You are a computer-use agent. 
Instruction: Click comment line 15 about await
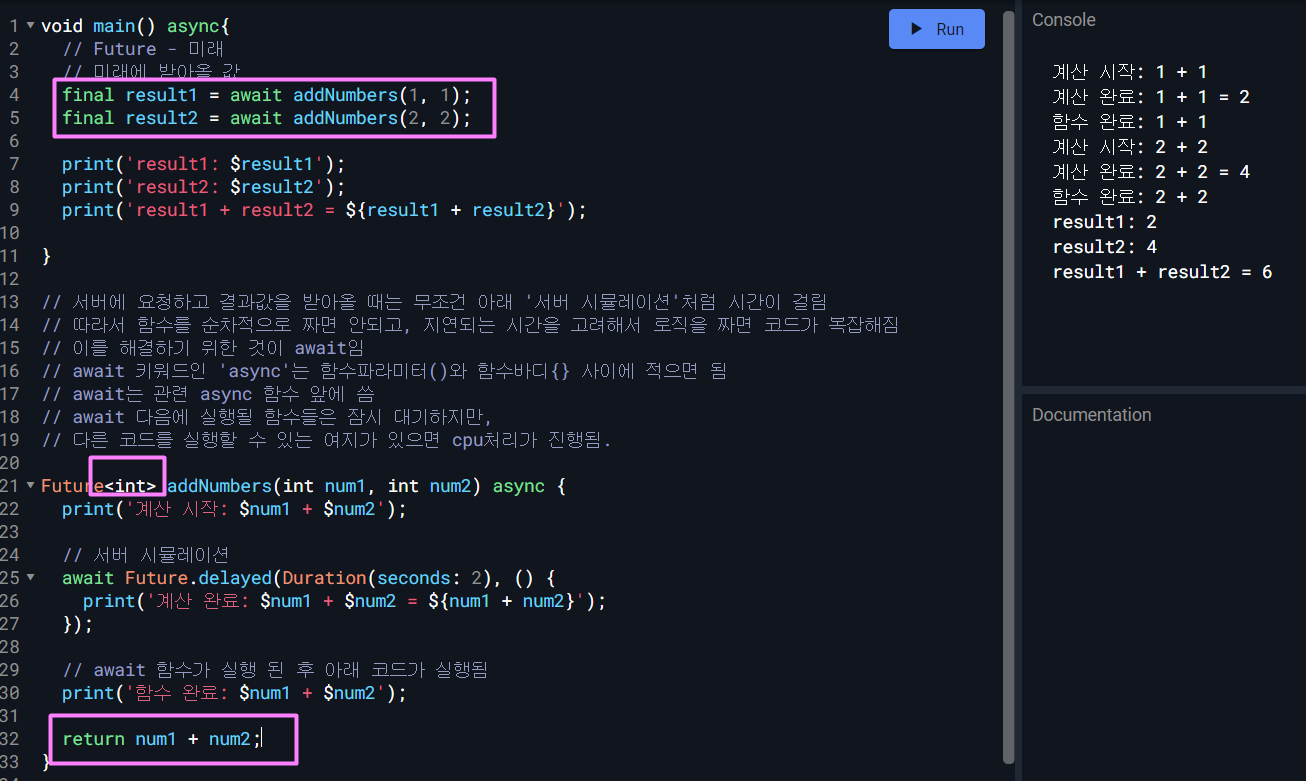point(203,348)
